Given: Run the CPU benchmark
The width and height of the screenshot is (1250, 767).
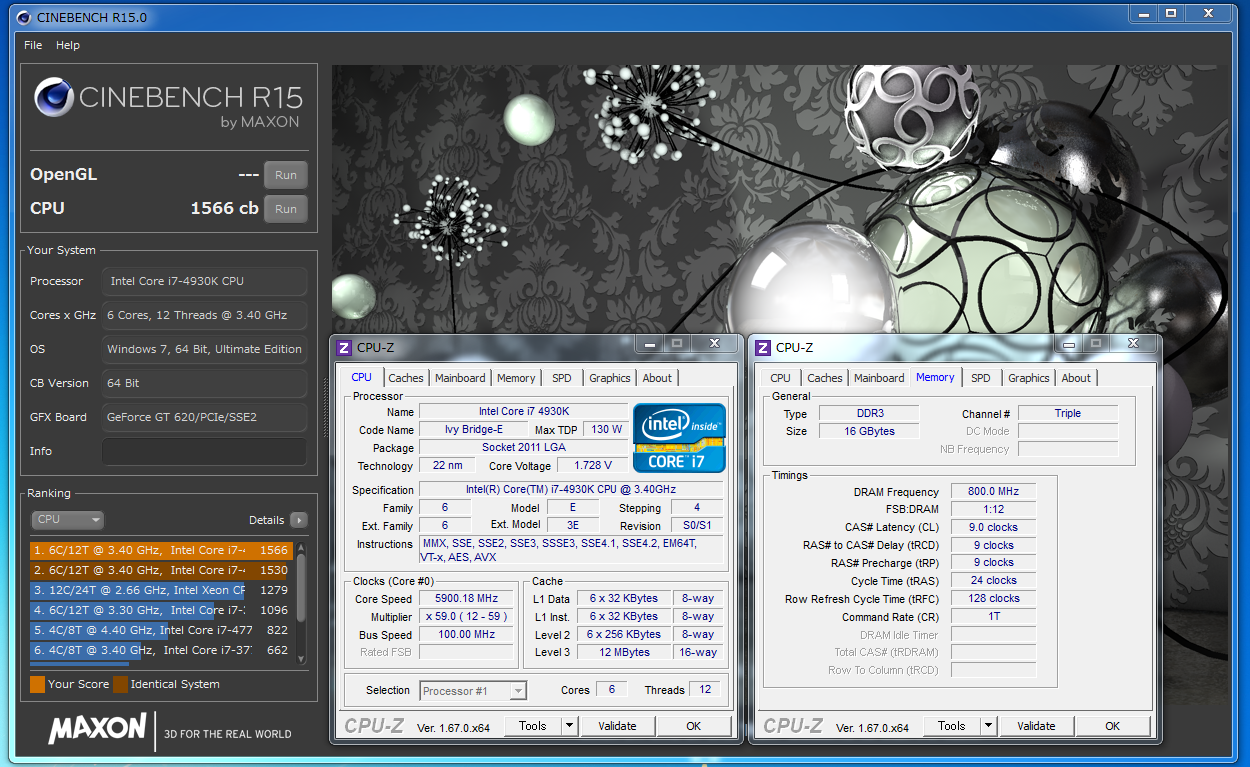Looking at the screenshot, I should (x=286, y=209).
